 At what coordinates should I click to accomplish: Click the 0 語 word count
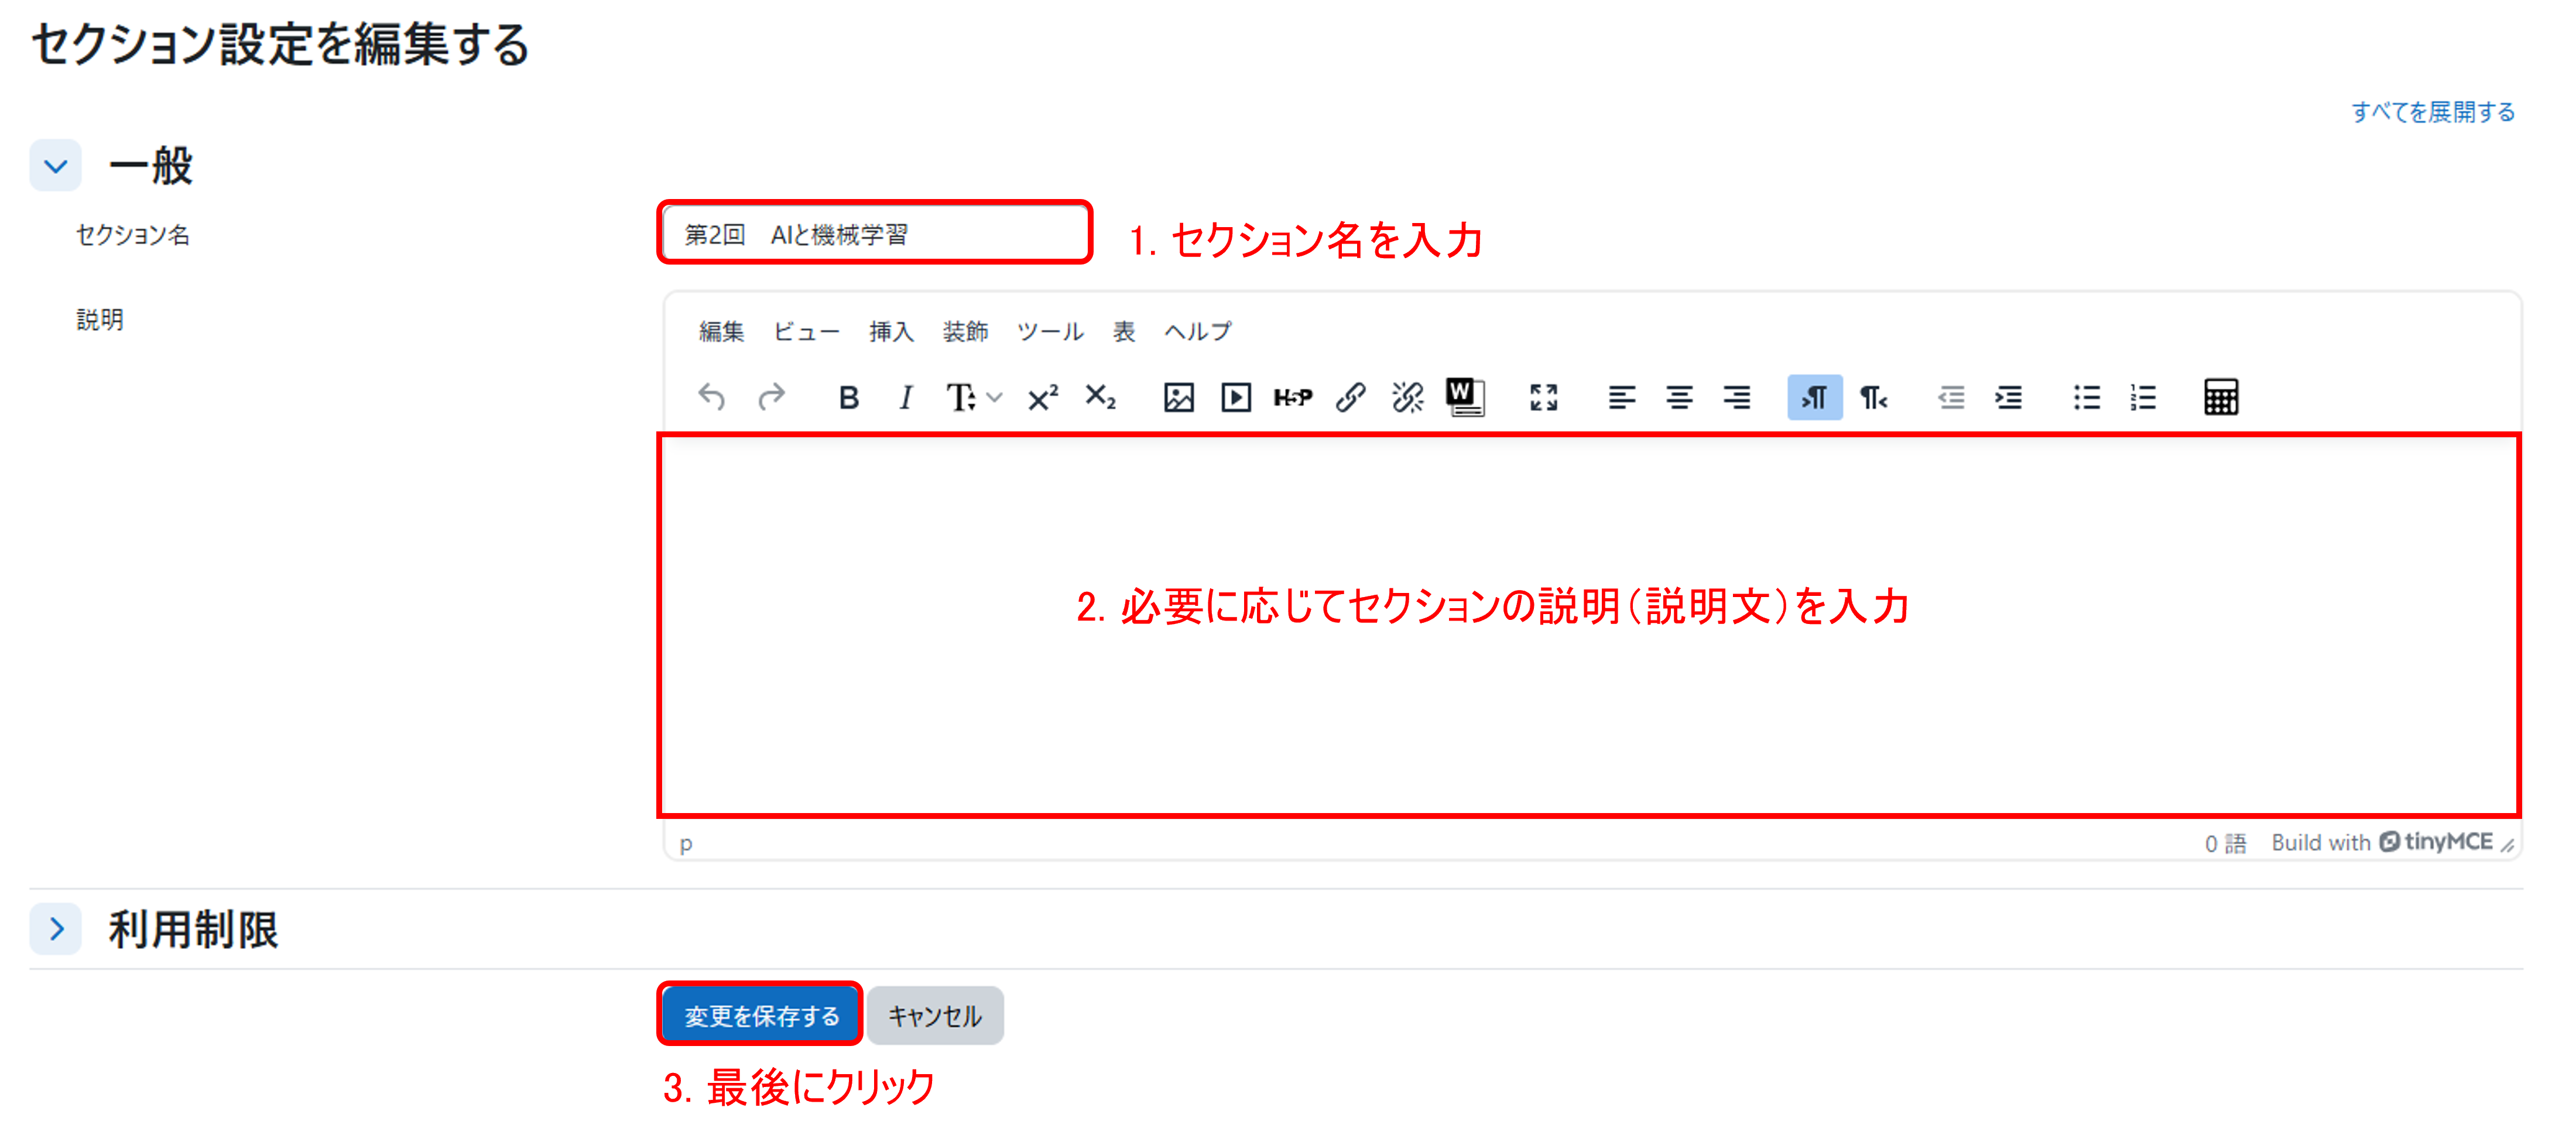point(2225,843)
